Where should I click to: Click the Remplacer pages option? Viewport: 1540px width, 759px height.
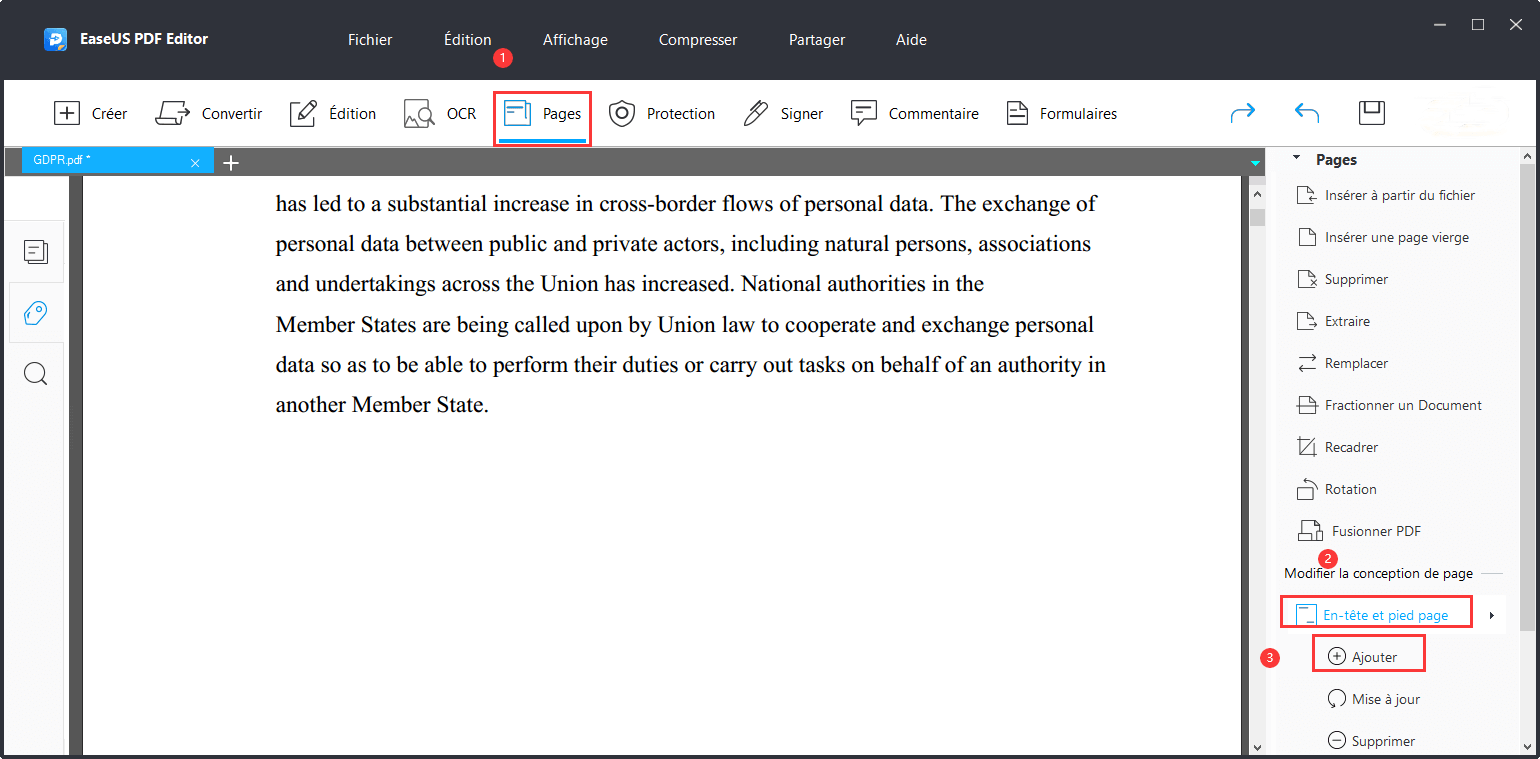click(1342, 363)
